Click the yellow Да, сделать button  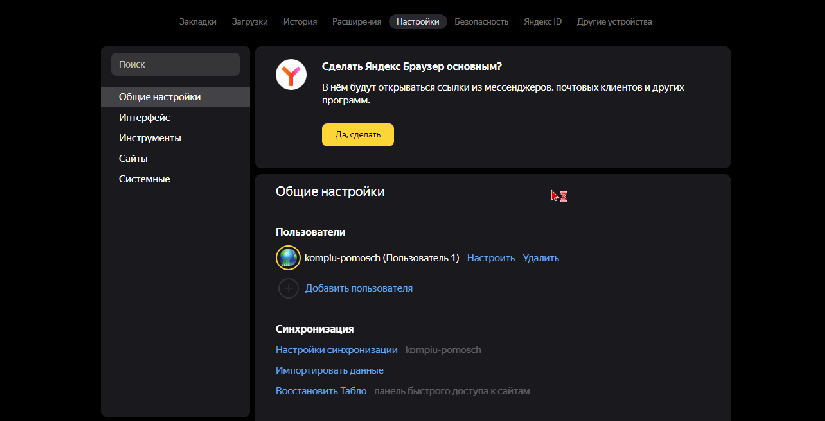[x=358, y=135]
